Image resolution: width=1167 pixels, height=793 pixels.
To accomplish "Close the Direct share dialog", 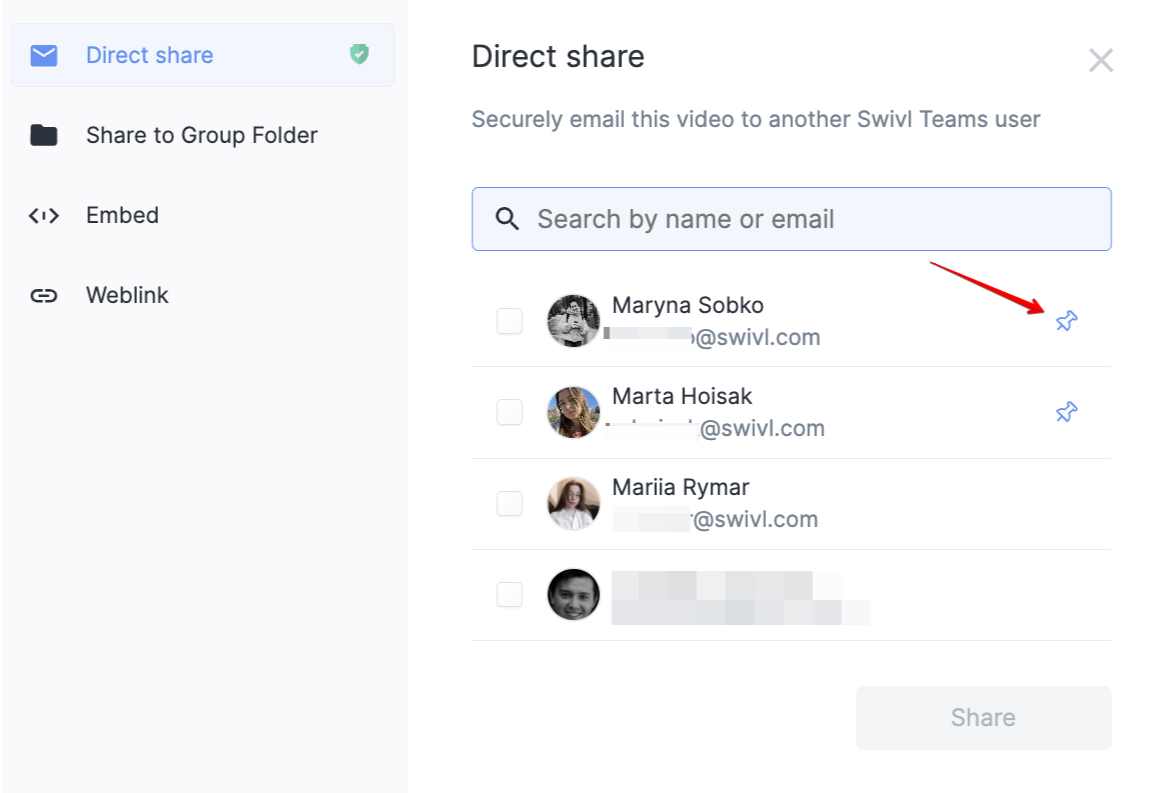I will click(x=1101, y=60).
